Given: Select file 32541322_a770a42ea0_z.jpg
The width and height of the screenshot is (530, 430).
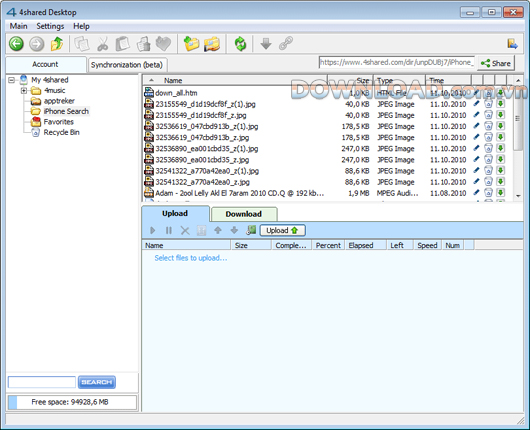Looking at the screenshot, I should click(x=202, y=182).
